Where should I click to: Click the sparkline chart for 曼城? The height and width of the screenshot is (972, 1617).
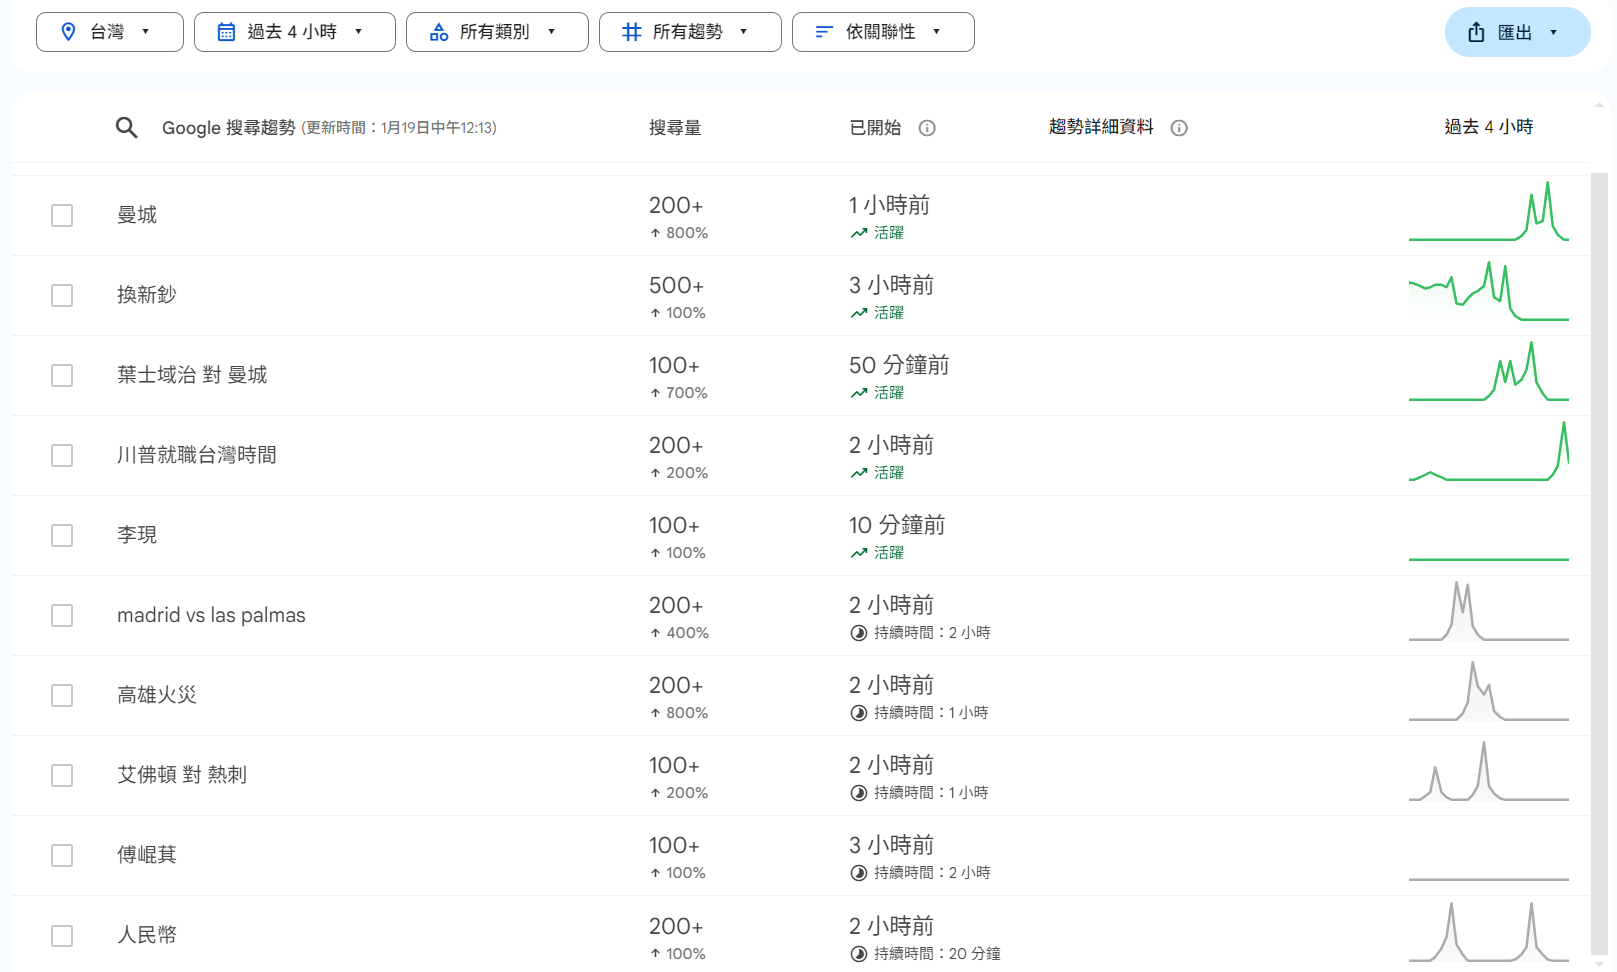(x=1489, y=211)
